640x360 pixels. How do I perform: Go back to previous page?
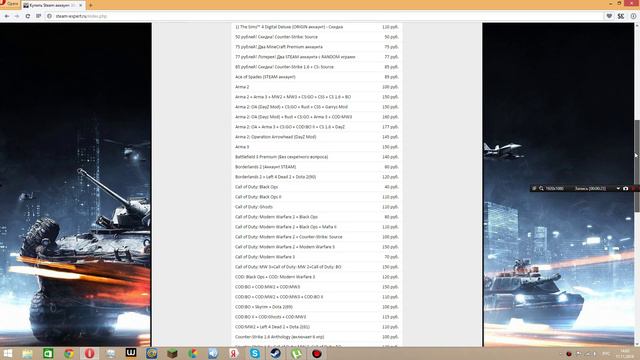[7, 16]
